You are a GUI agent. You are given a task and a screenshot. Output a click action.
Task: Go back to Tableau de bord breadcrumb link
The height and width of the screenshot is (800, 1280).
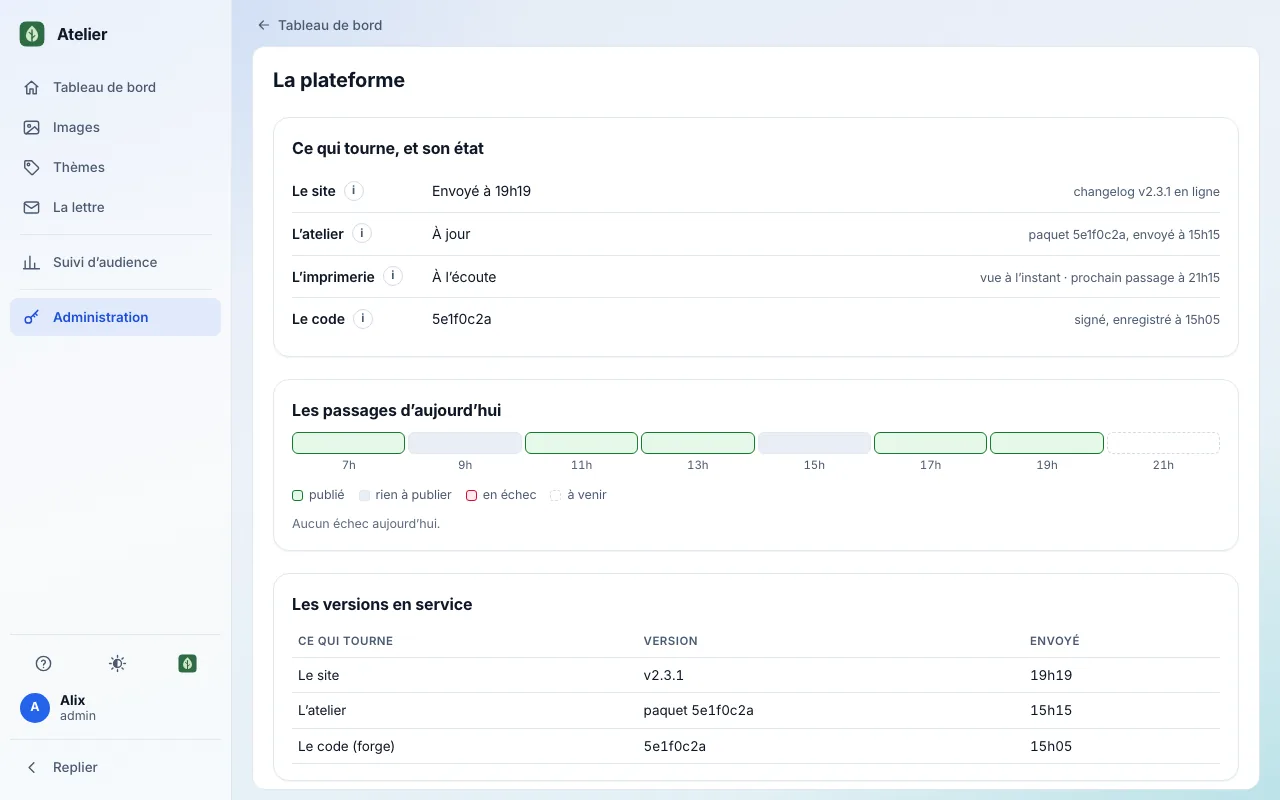(320, 25)
